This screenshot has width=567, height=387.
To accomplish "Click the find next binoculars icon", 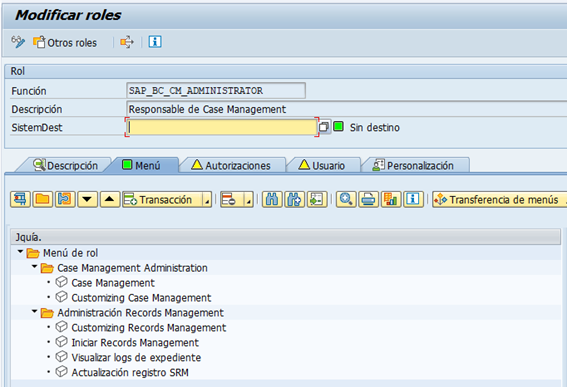I will 294,199.
